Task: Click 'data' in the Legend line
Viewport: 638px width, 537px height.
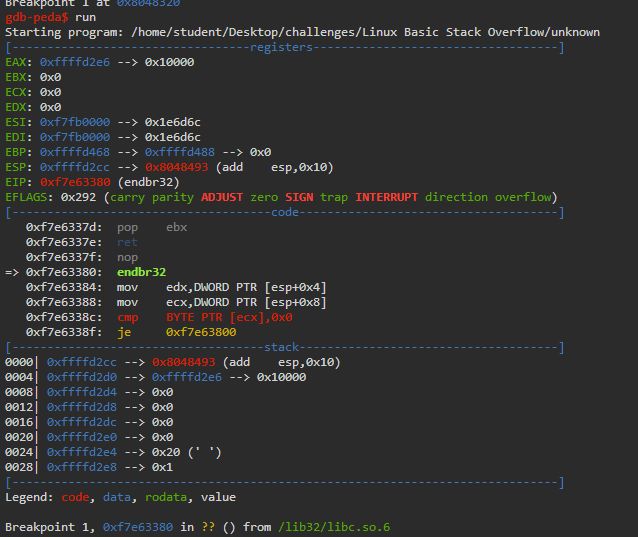Action: click(117, 497)
